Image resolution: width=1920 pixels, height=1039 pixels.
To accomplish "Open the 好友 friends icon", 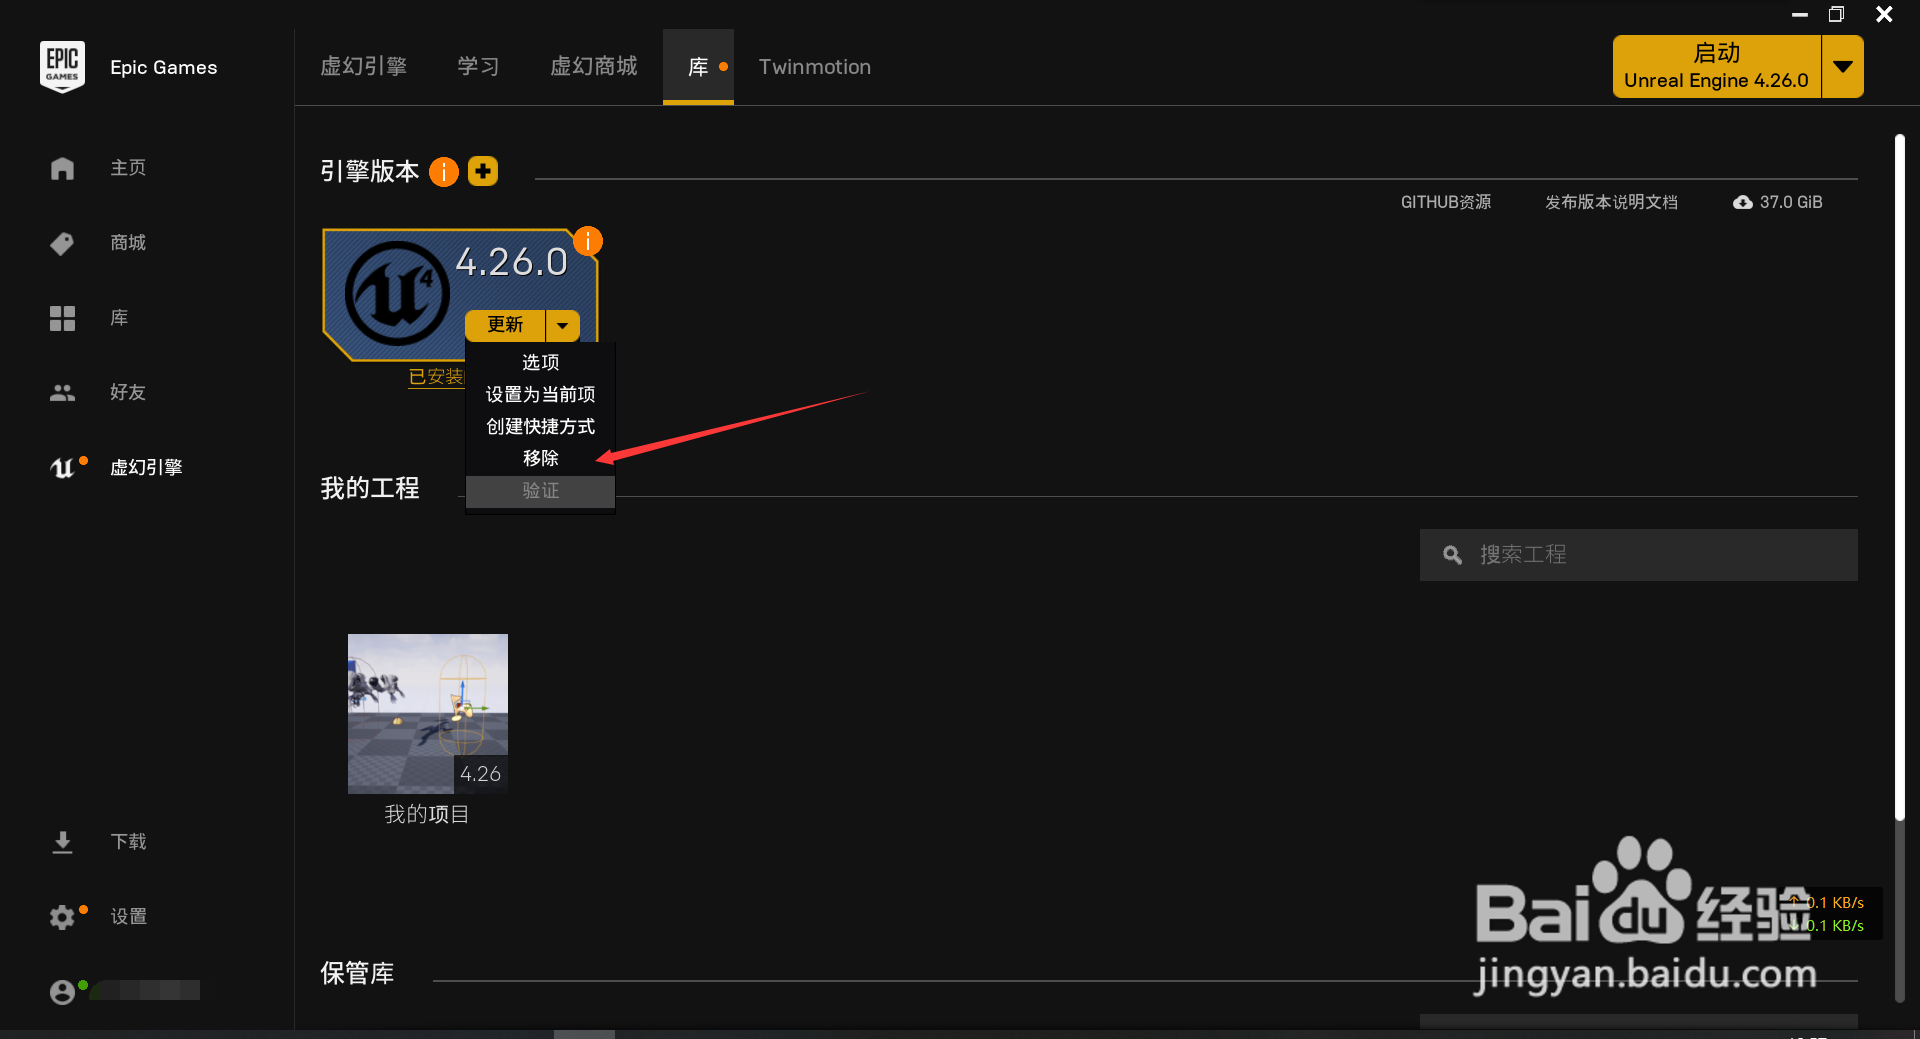I will 62,393.
